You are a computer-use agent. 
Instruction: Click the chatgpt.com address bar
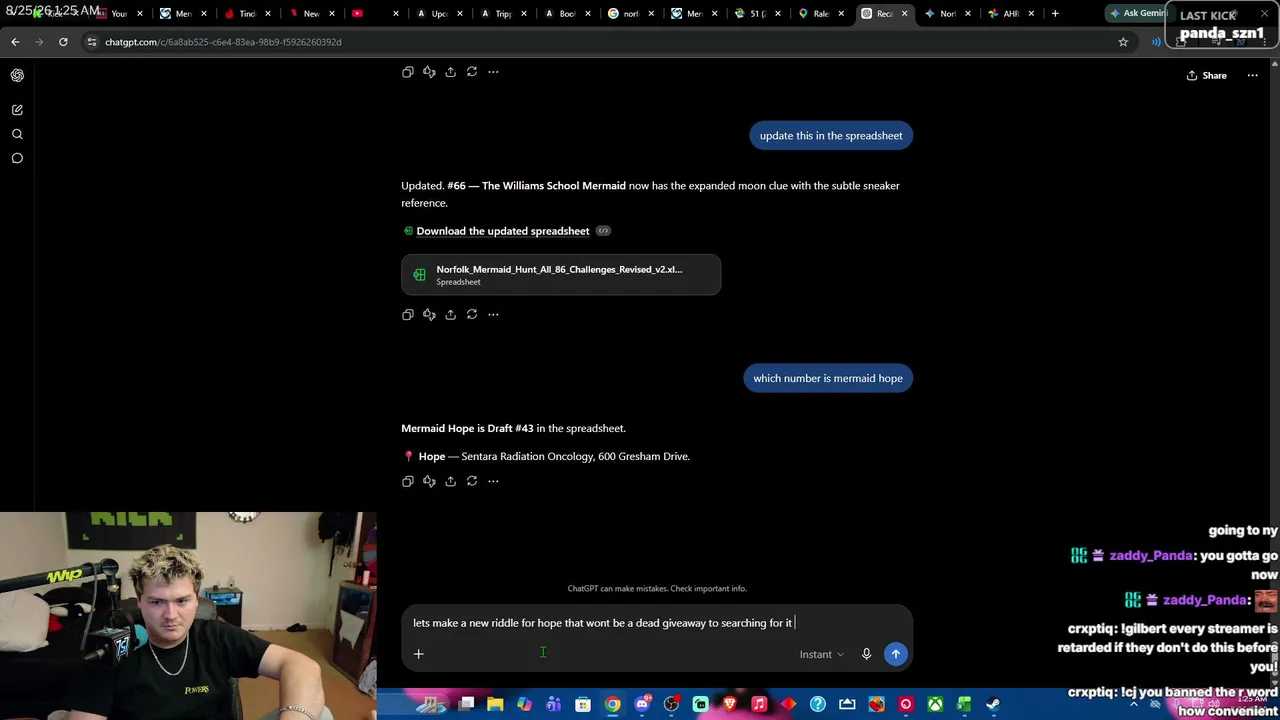tap(600, 42)
